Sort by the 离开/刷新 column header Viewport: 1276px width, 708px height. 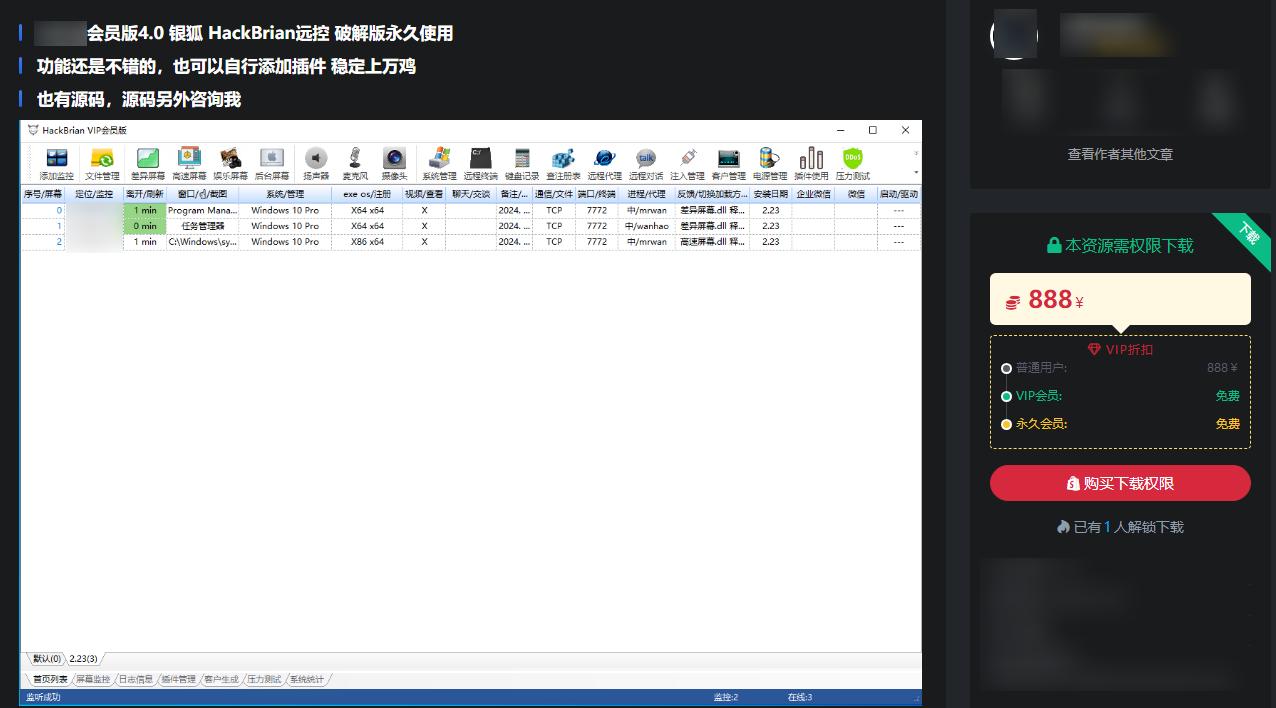[144, 194]
